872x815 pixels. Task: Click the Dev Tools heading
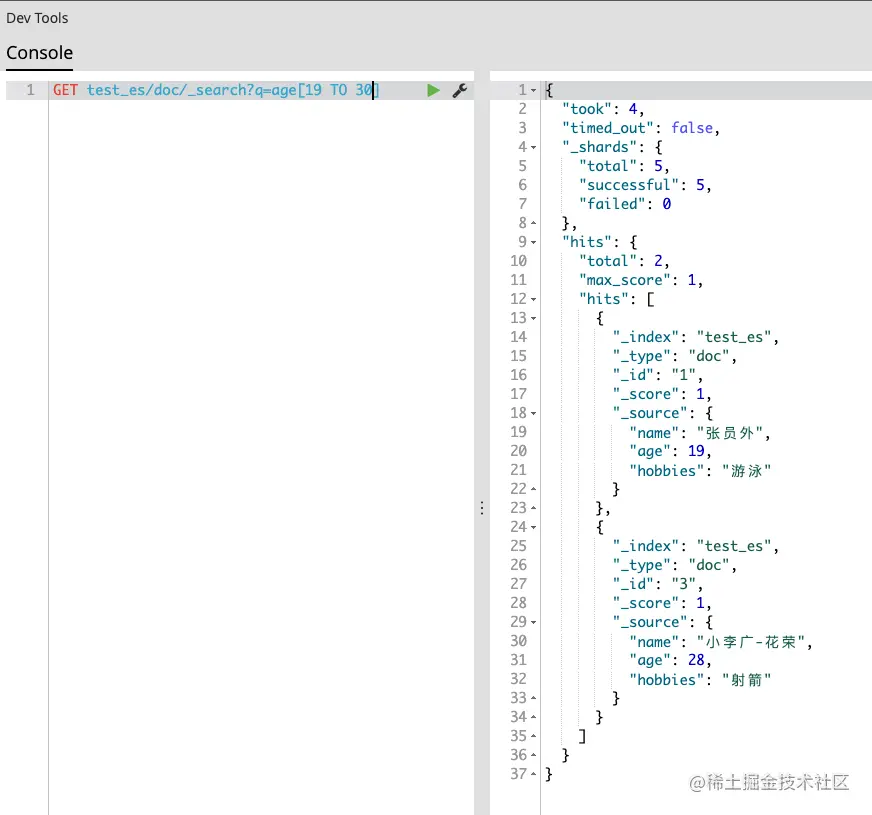point(37,18)
